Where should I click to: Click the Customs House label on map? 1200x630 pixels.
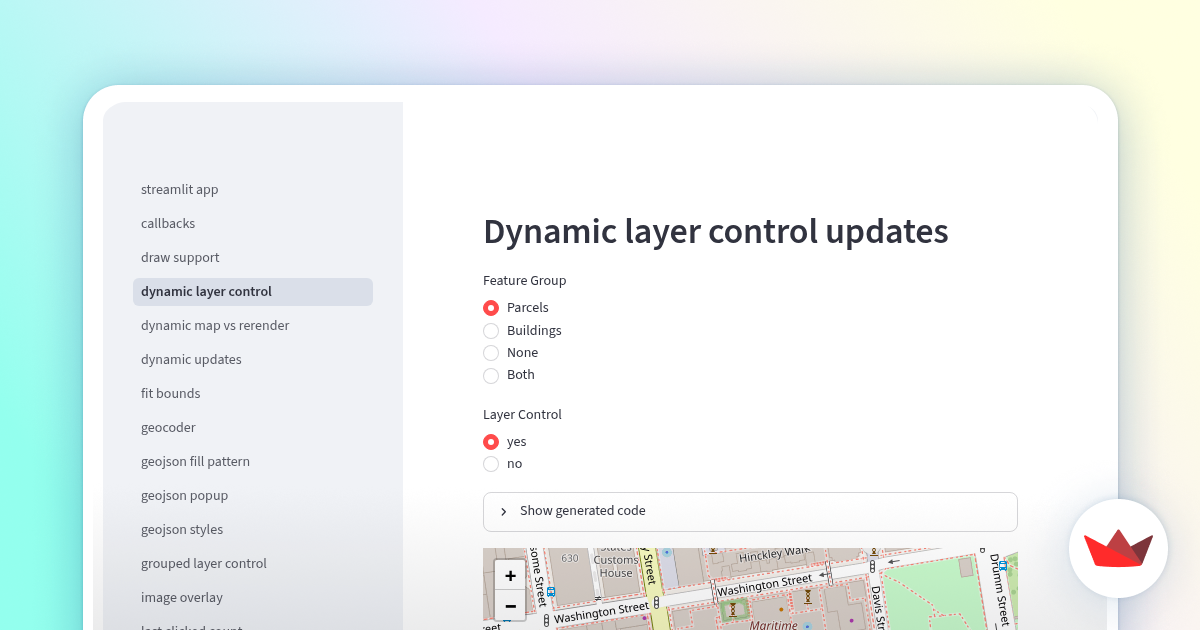(x=616, y=566)
